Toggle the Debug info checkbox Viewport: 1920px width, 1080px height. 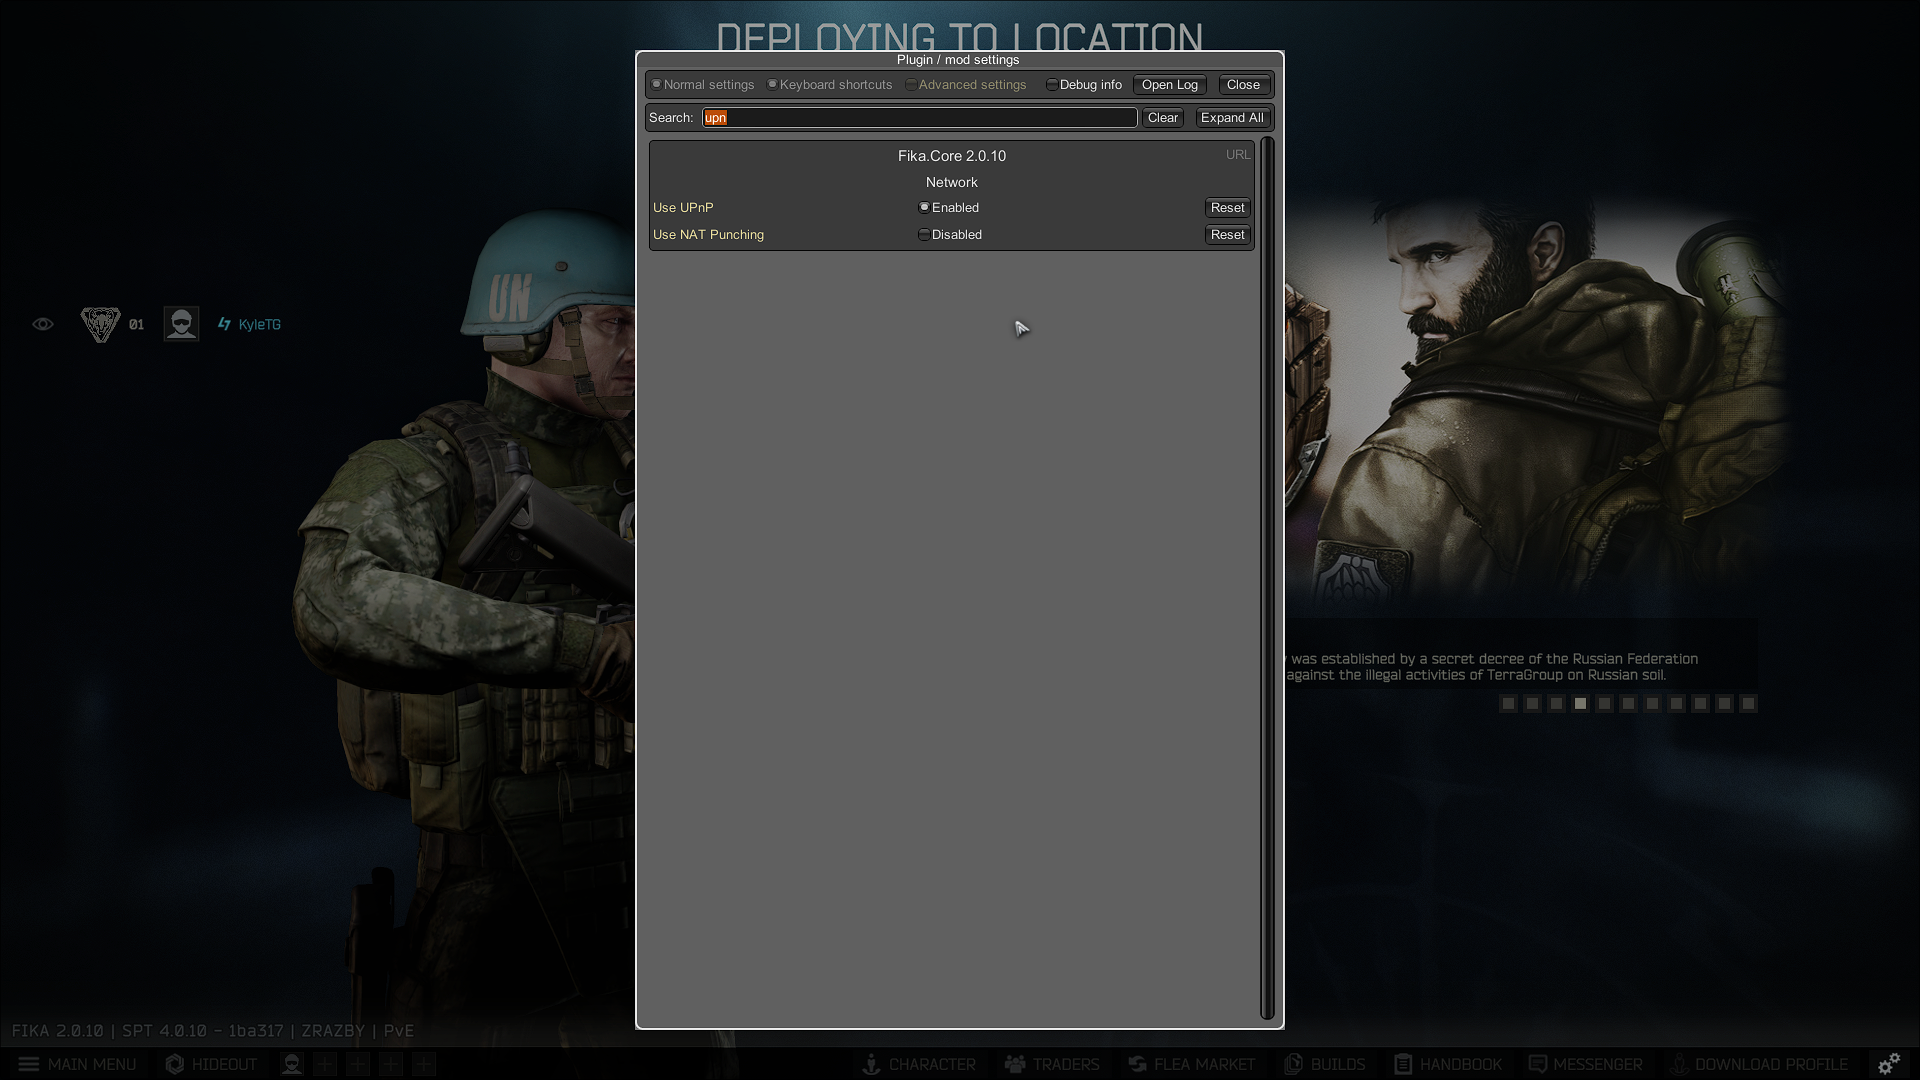pos(1052,85)
